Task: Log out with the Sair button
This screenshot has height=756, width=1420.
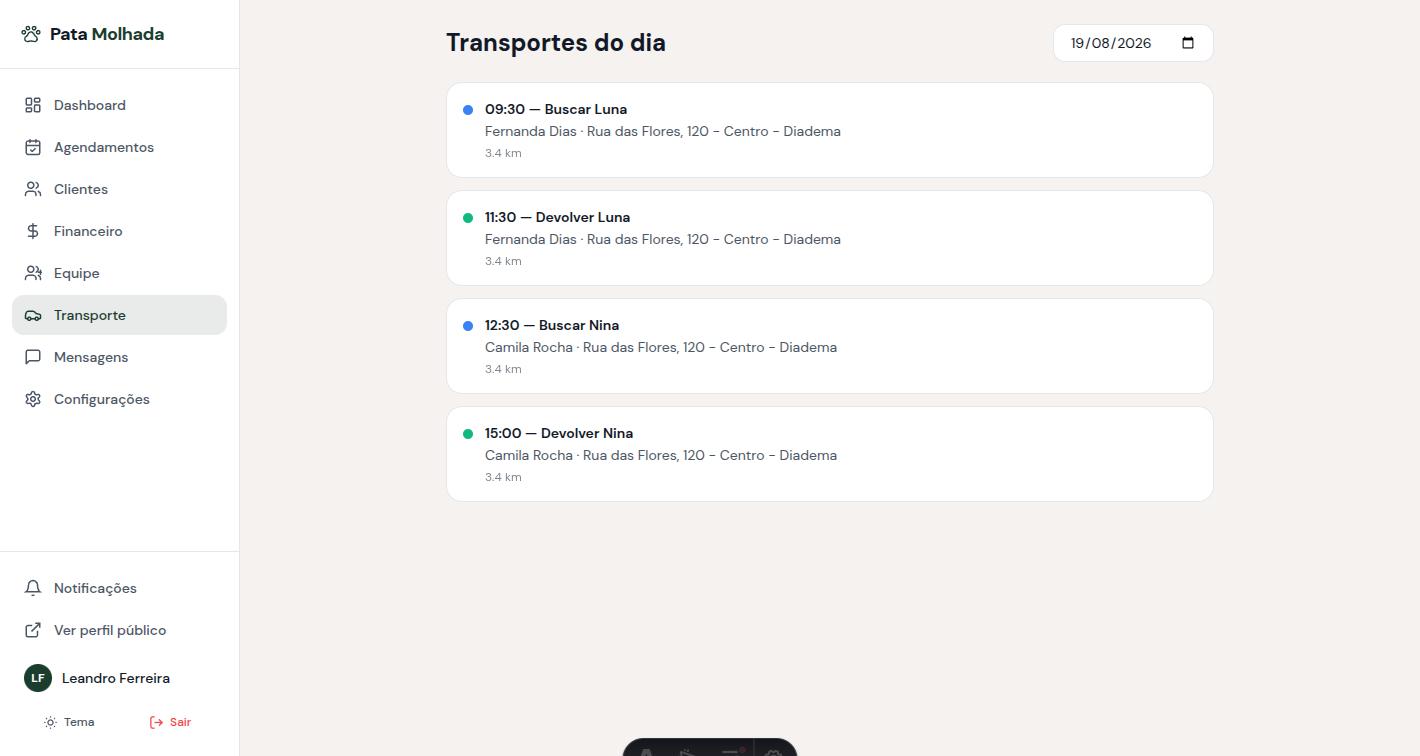Action: 170,722
